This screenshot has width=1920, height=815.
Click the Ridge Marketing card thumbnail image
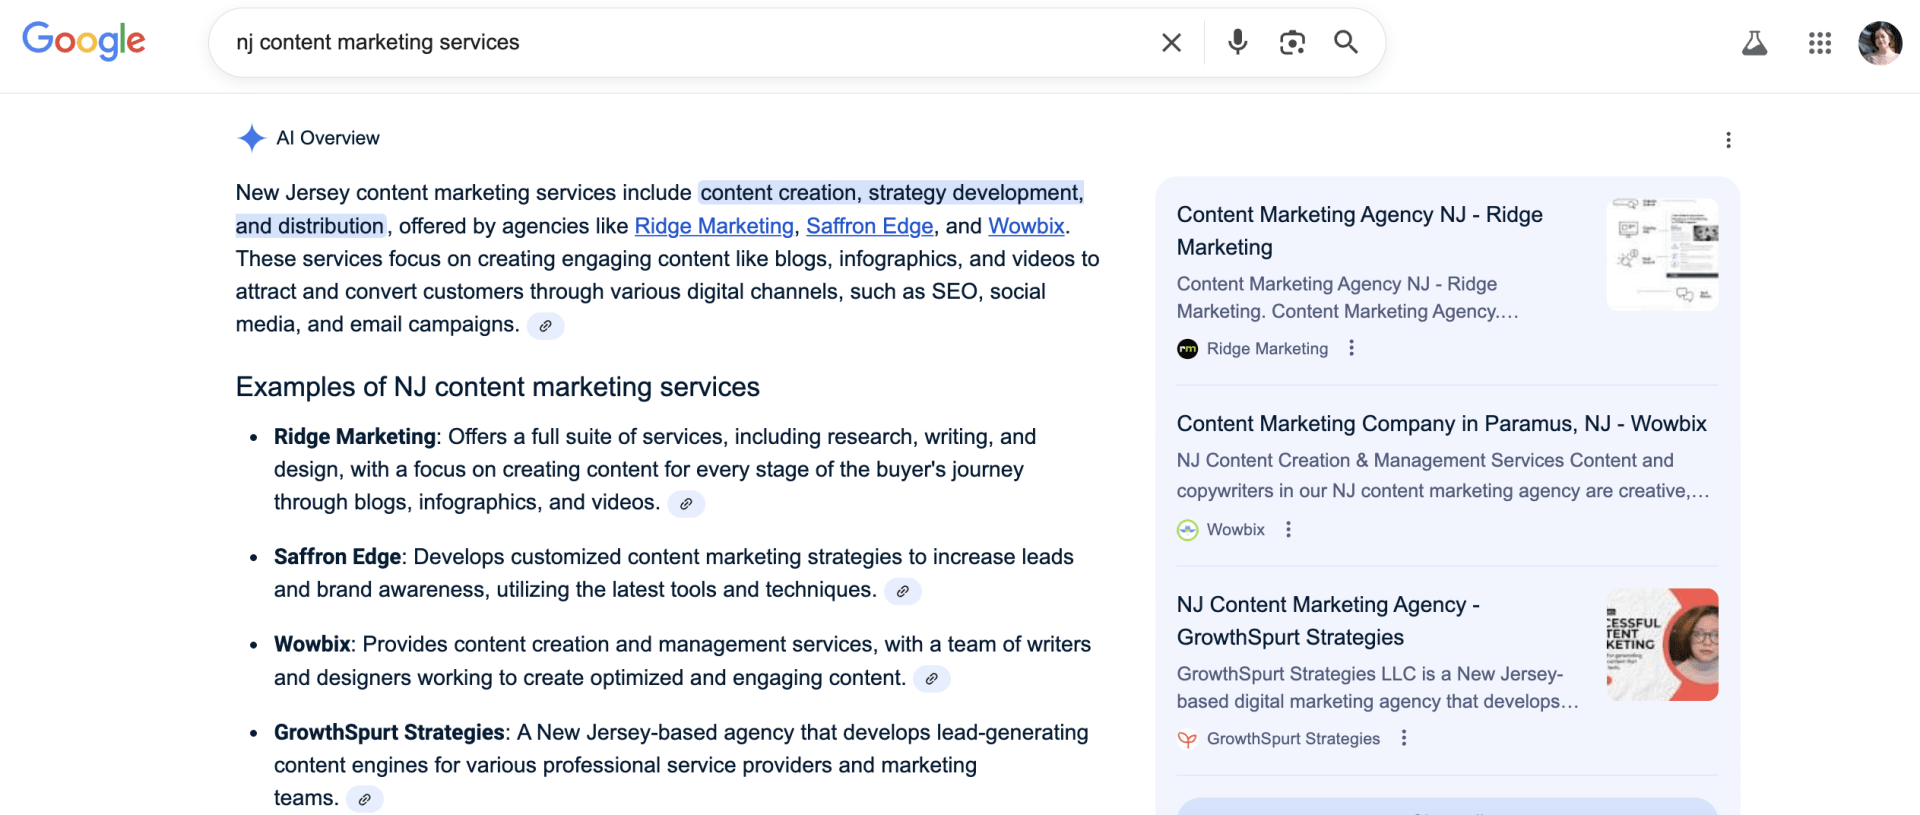coord(1662,254)
